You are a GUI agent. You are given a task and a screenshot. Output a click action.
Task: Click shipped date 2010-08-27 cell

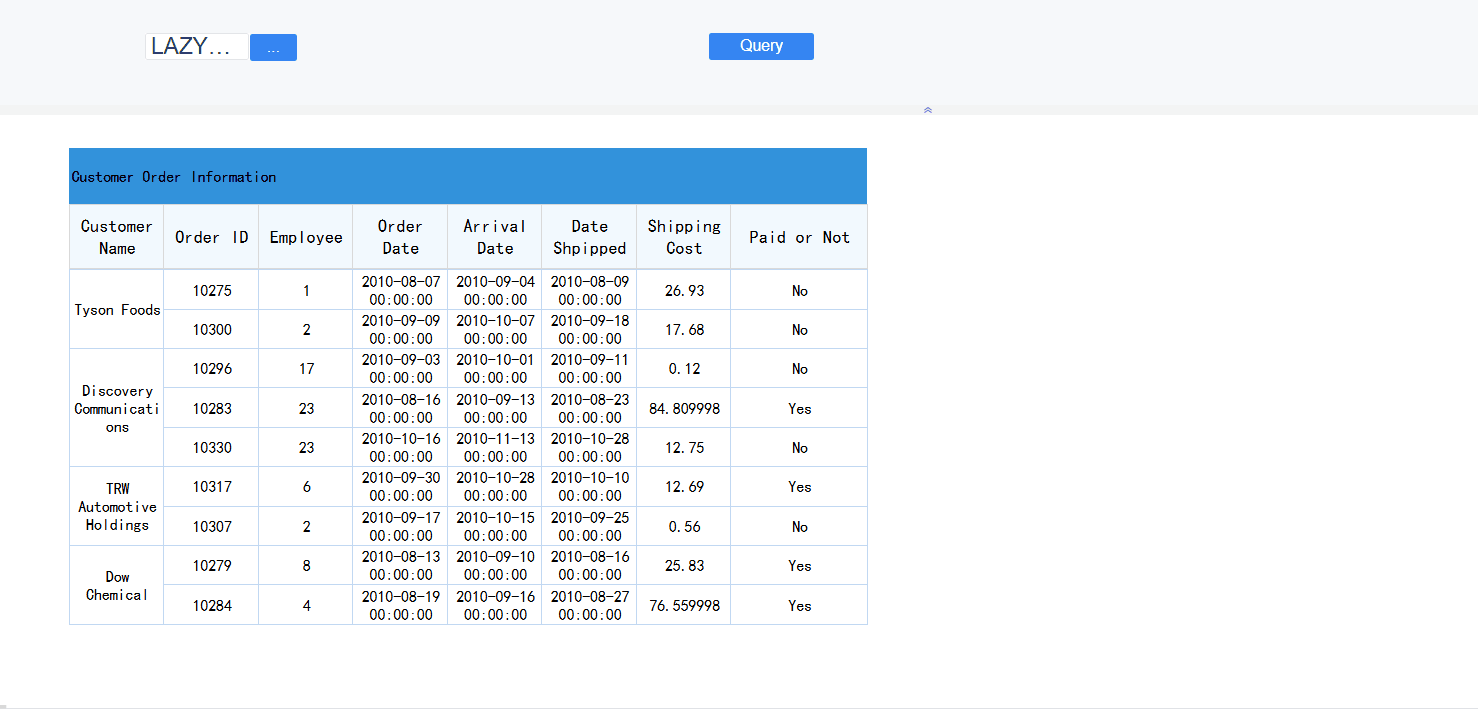pyautogui.click(x=589, y=605)
